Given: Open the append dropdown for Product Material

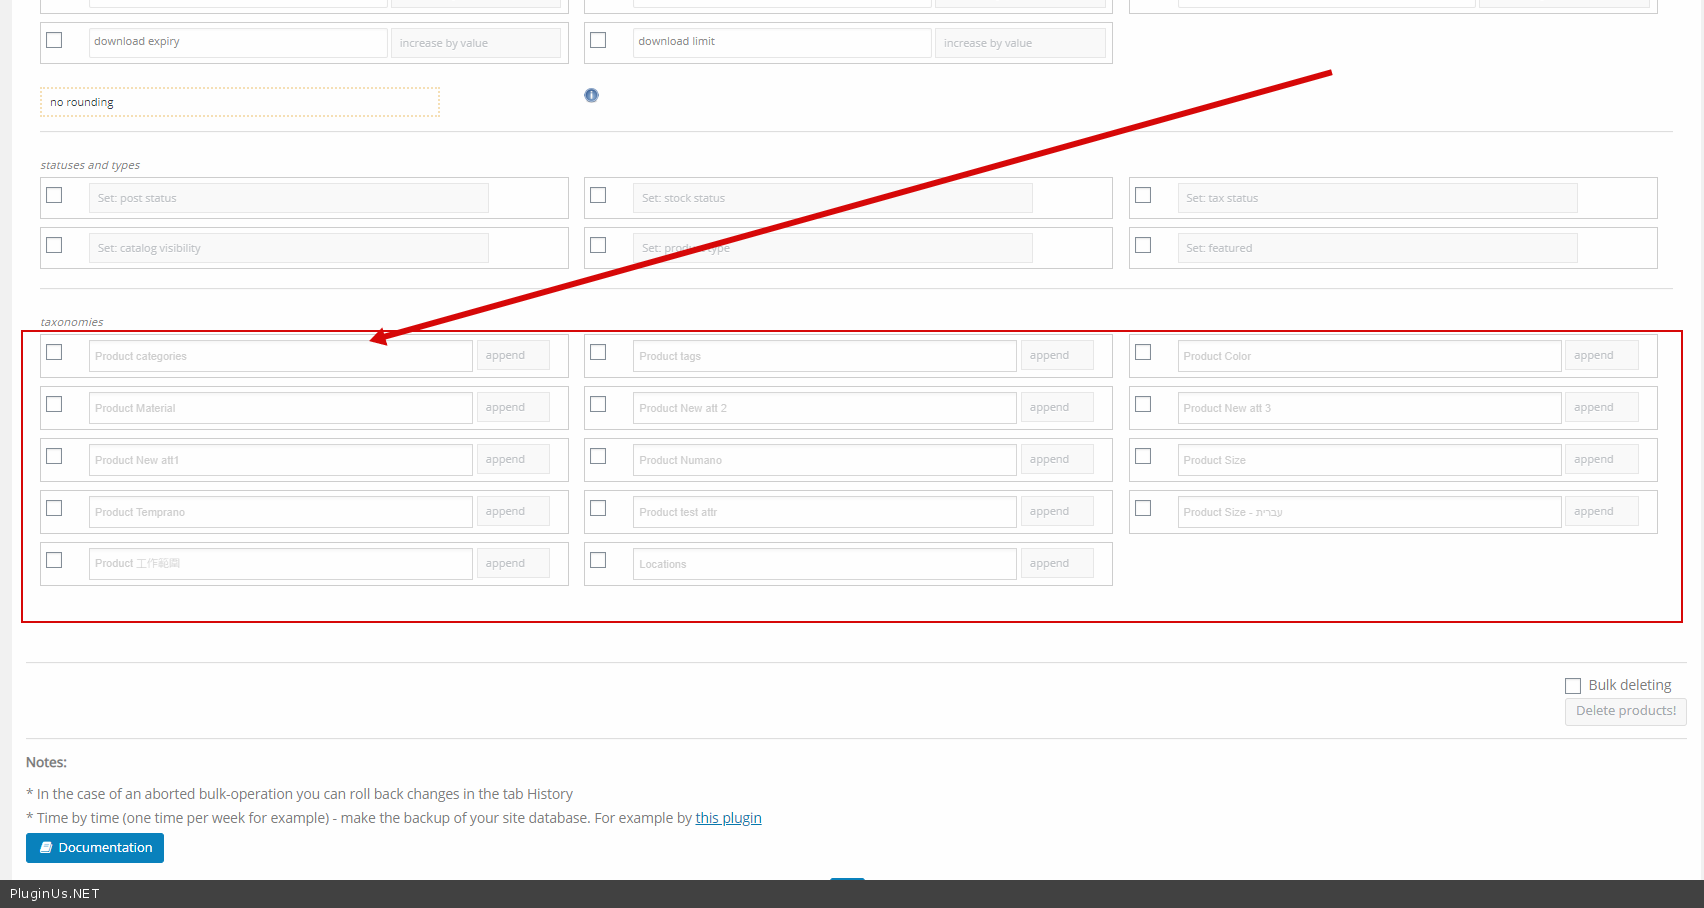Looking at the screenshot, I should pos(513,407).
